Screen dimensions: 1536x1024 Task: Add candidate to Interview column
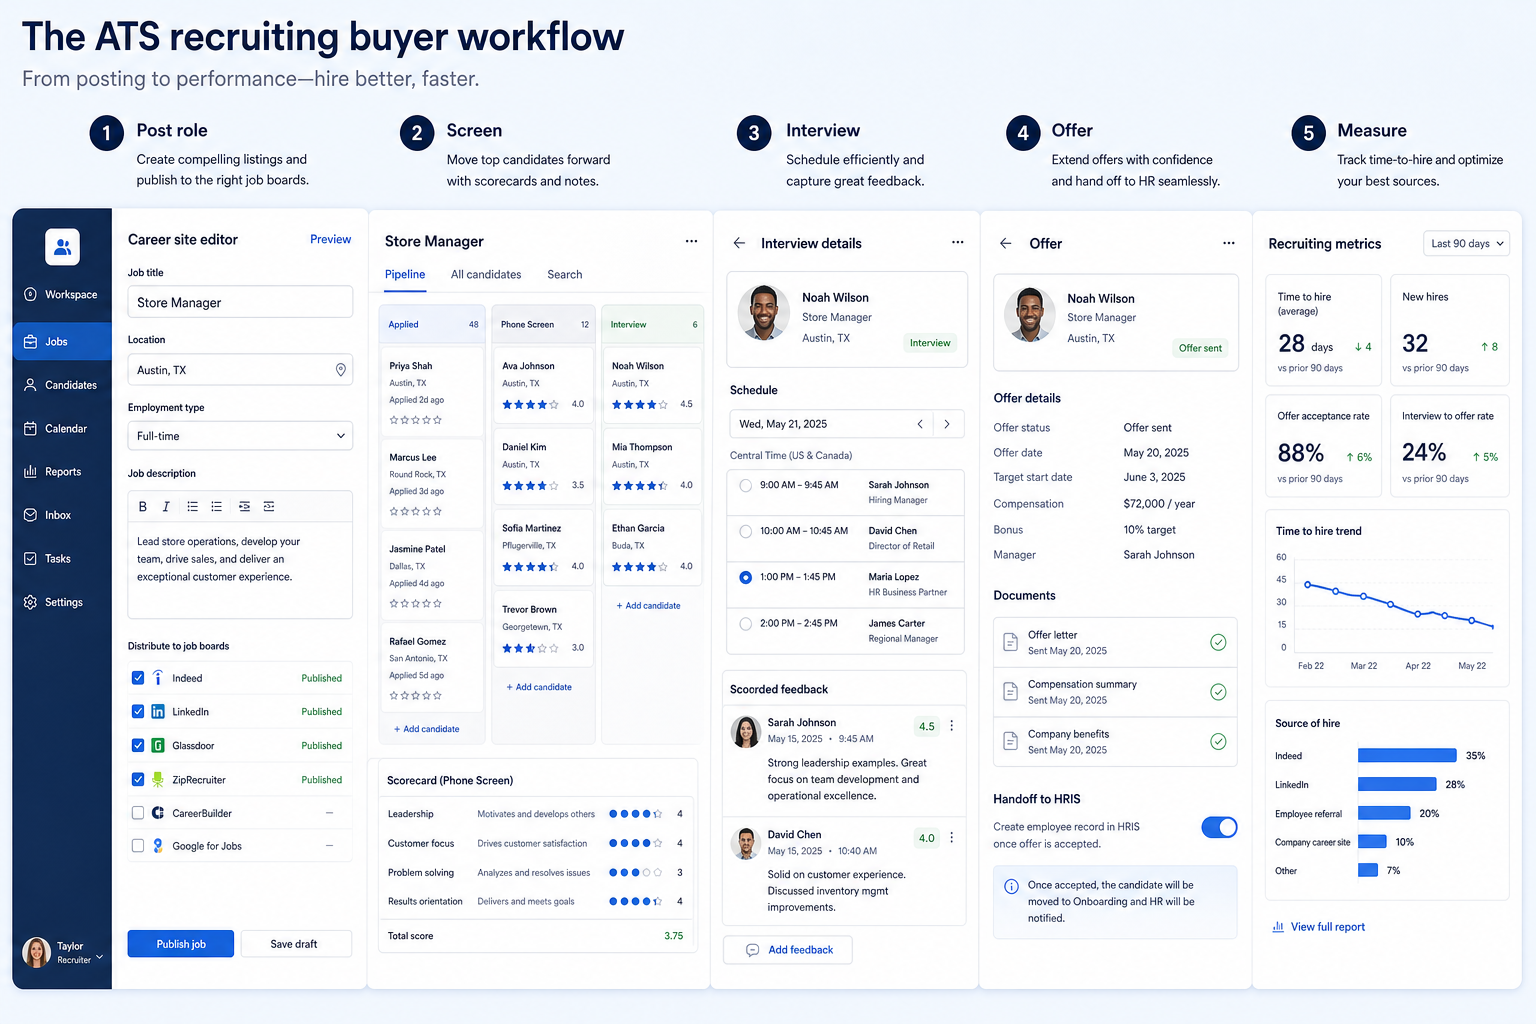click(x=648, y=606)
